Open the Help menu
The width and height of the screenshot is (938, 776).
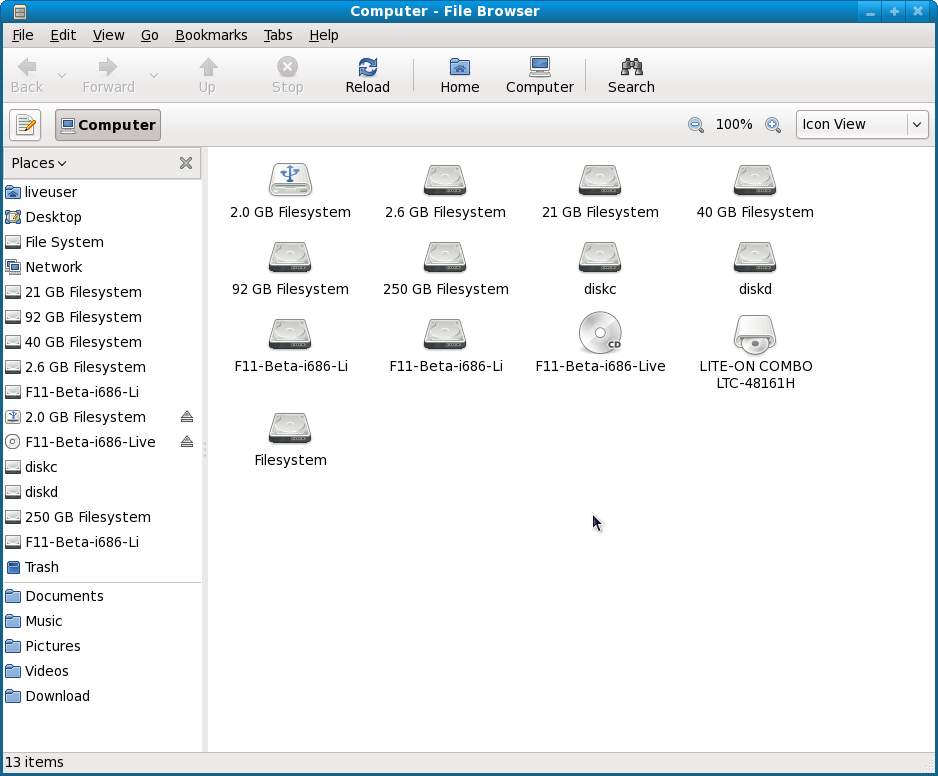pyautogui.click(x=324, y=35)
